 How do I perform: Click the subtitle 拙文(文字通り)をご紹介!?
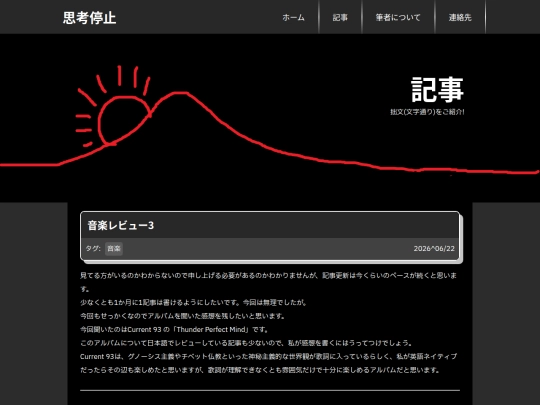coord(427,112)
